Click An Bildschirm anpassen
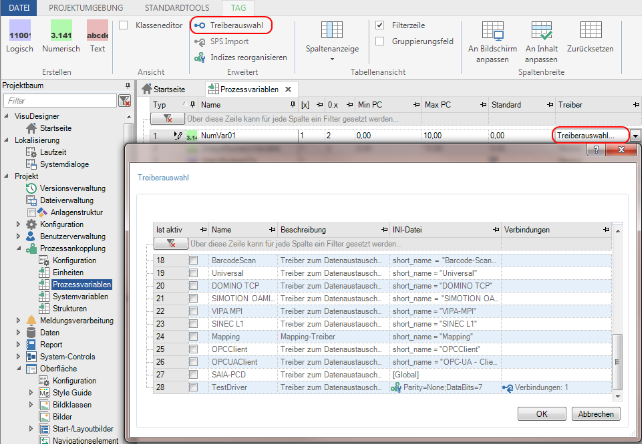 (x=493, y=41)
